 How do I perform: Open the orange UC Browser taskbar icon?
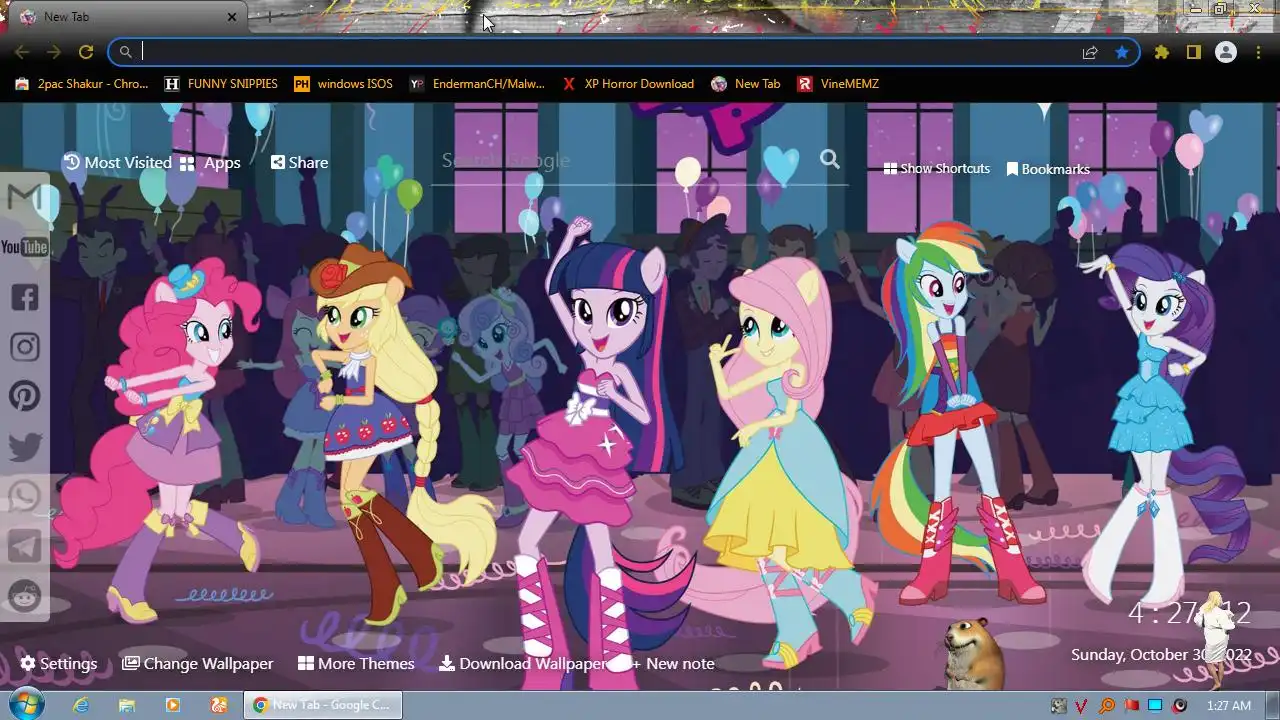point(219,705)
